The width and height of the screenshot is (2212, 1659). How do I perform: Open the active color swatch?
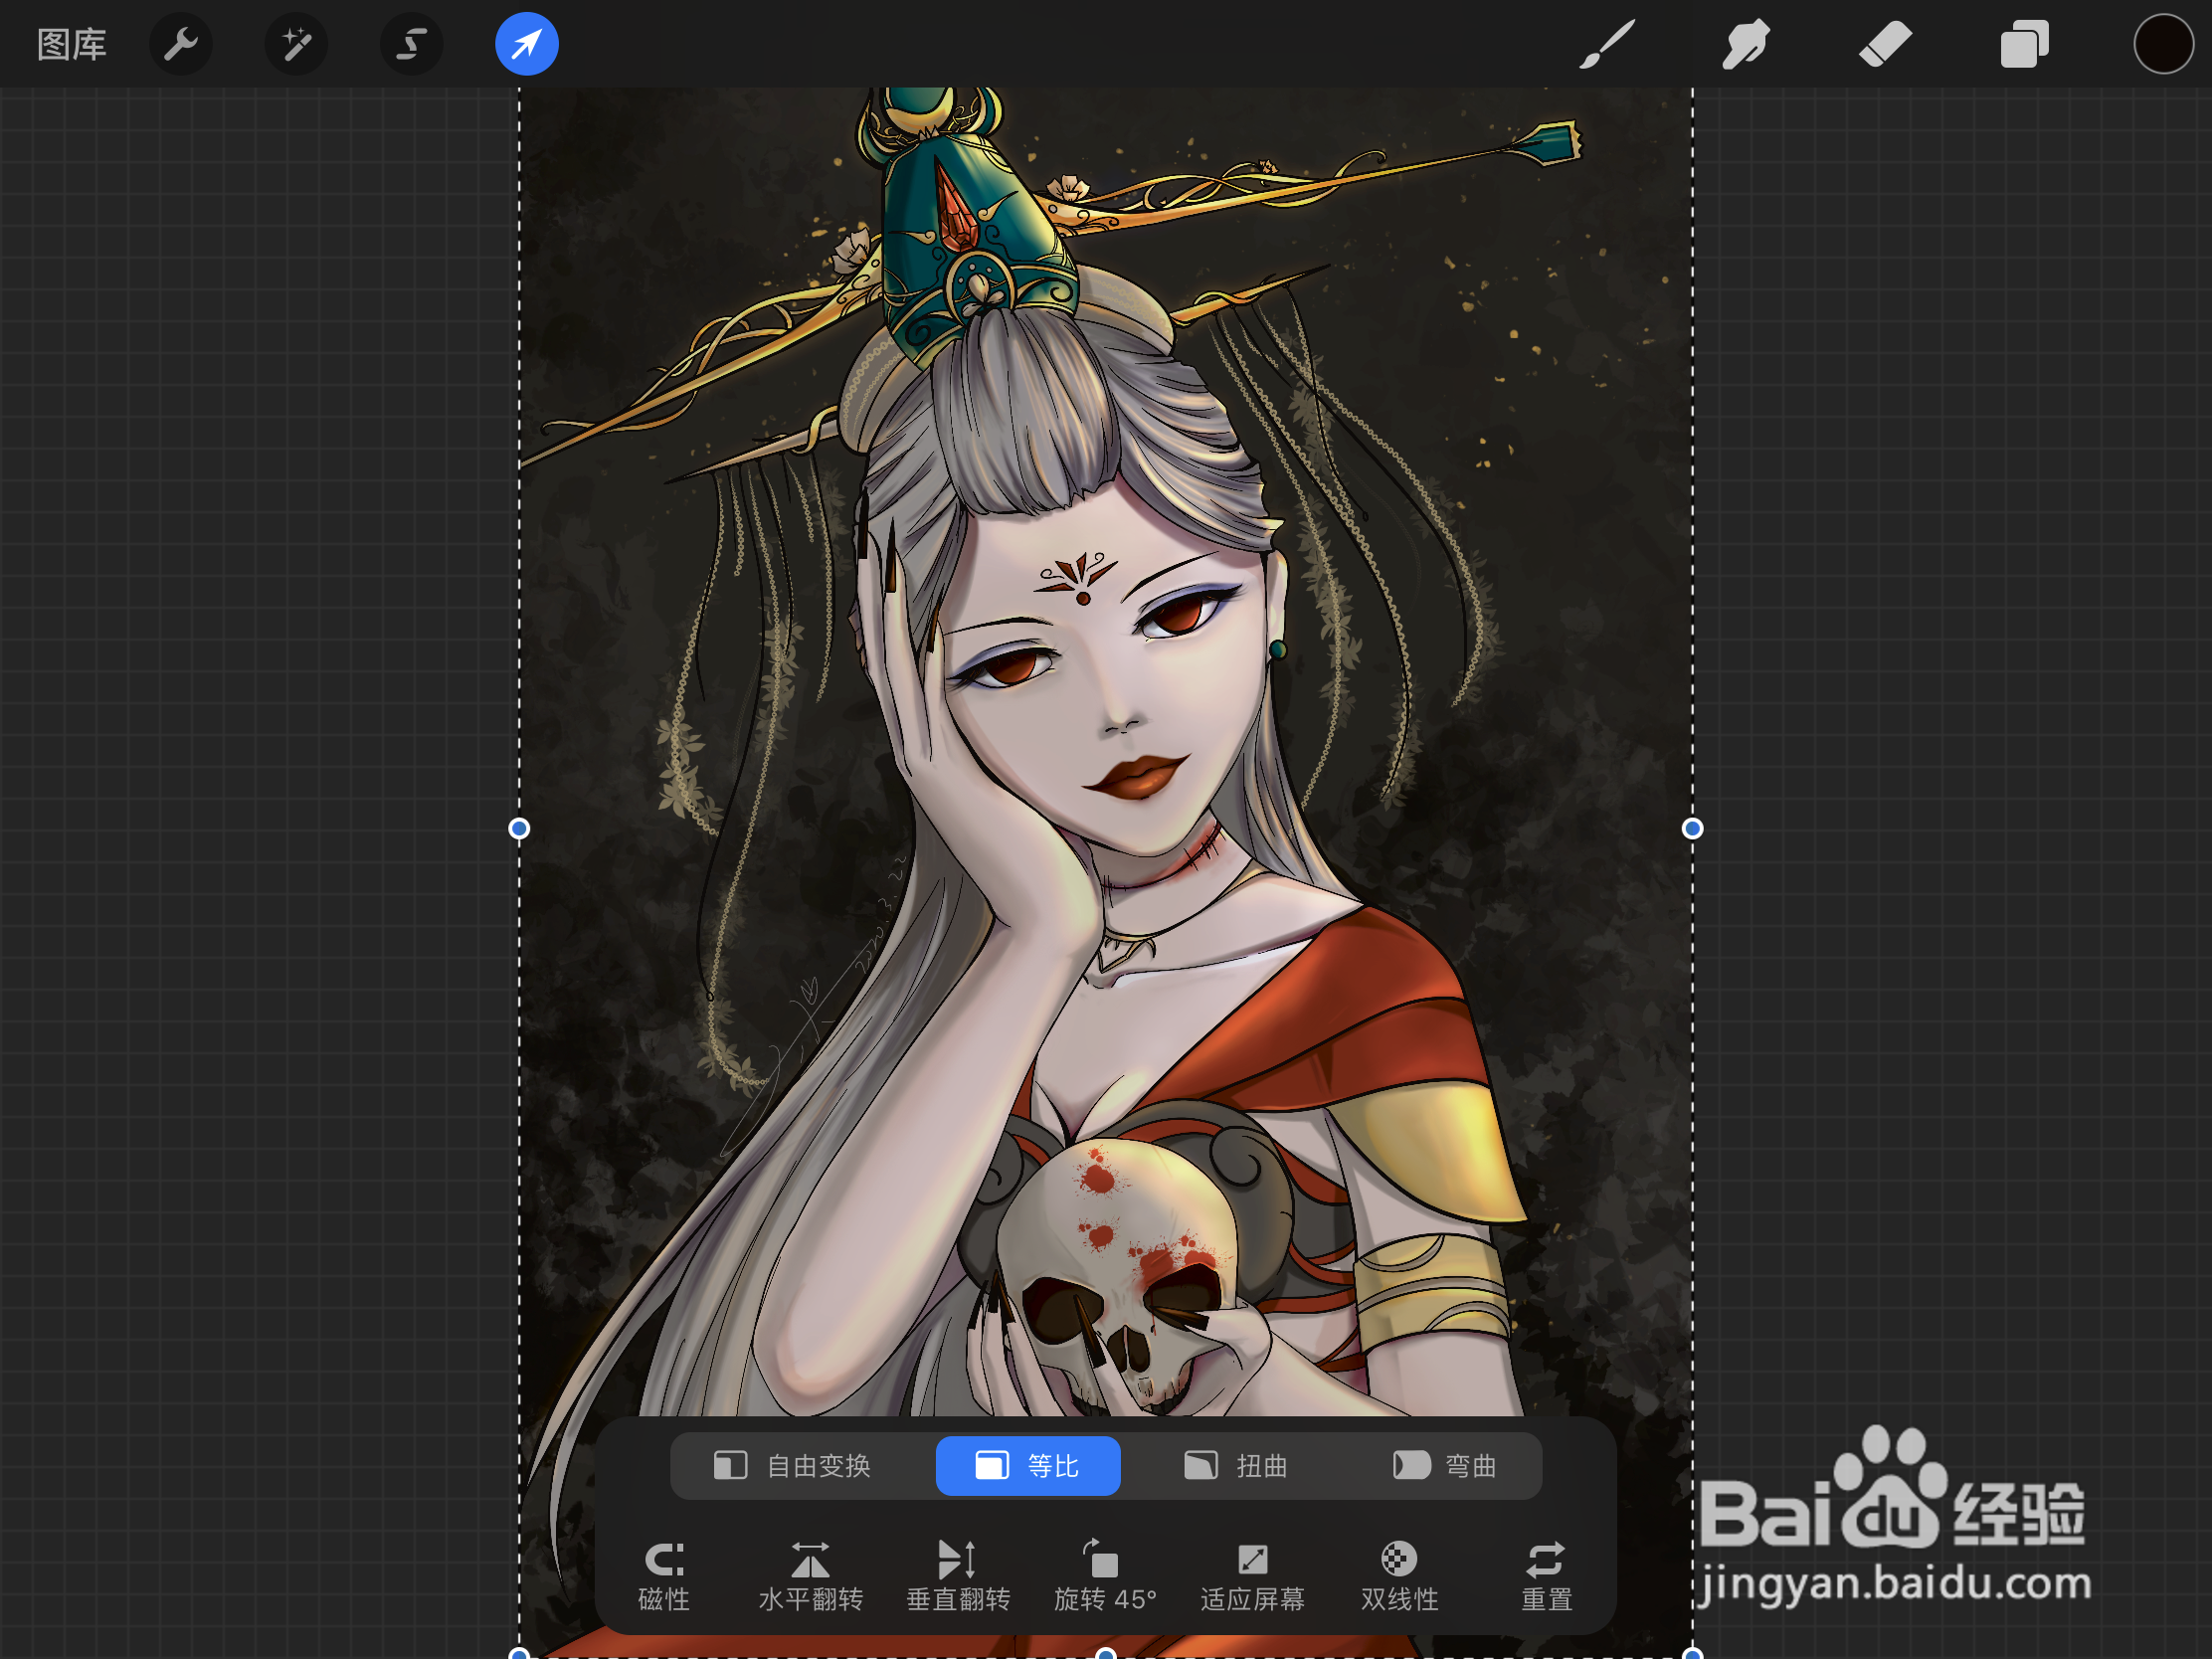click(2163, 44)
